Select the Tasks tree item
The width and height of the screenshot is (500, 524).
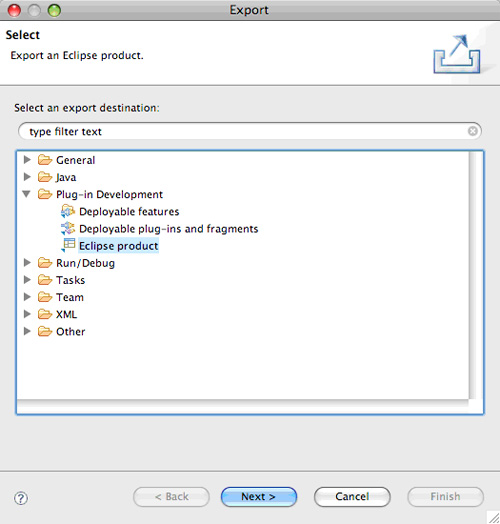tap(70, 280)
